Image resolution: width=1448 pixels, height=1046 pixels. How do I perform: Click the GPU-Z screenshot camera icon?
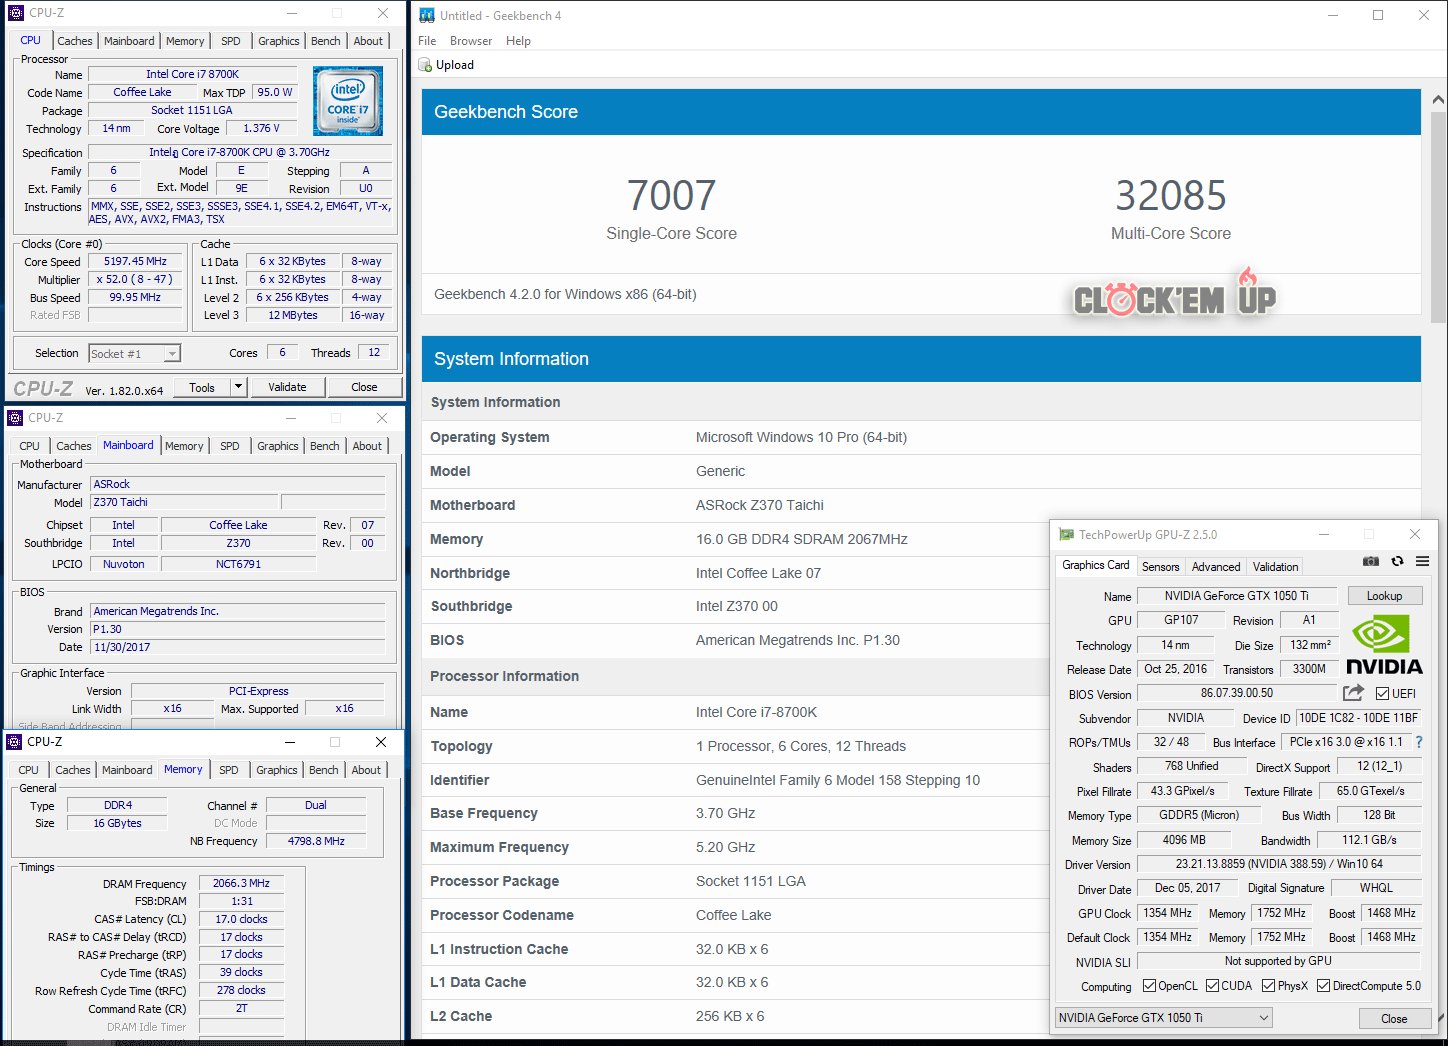pos(1371,562)
